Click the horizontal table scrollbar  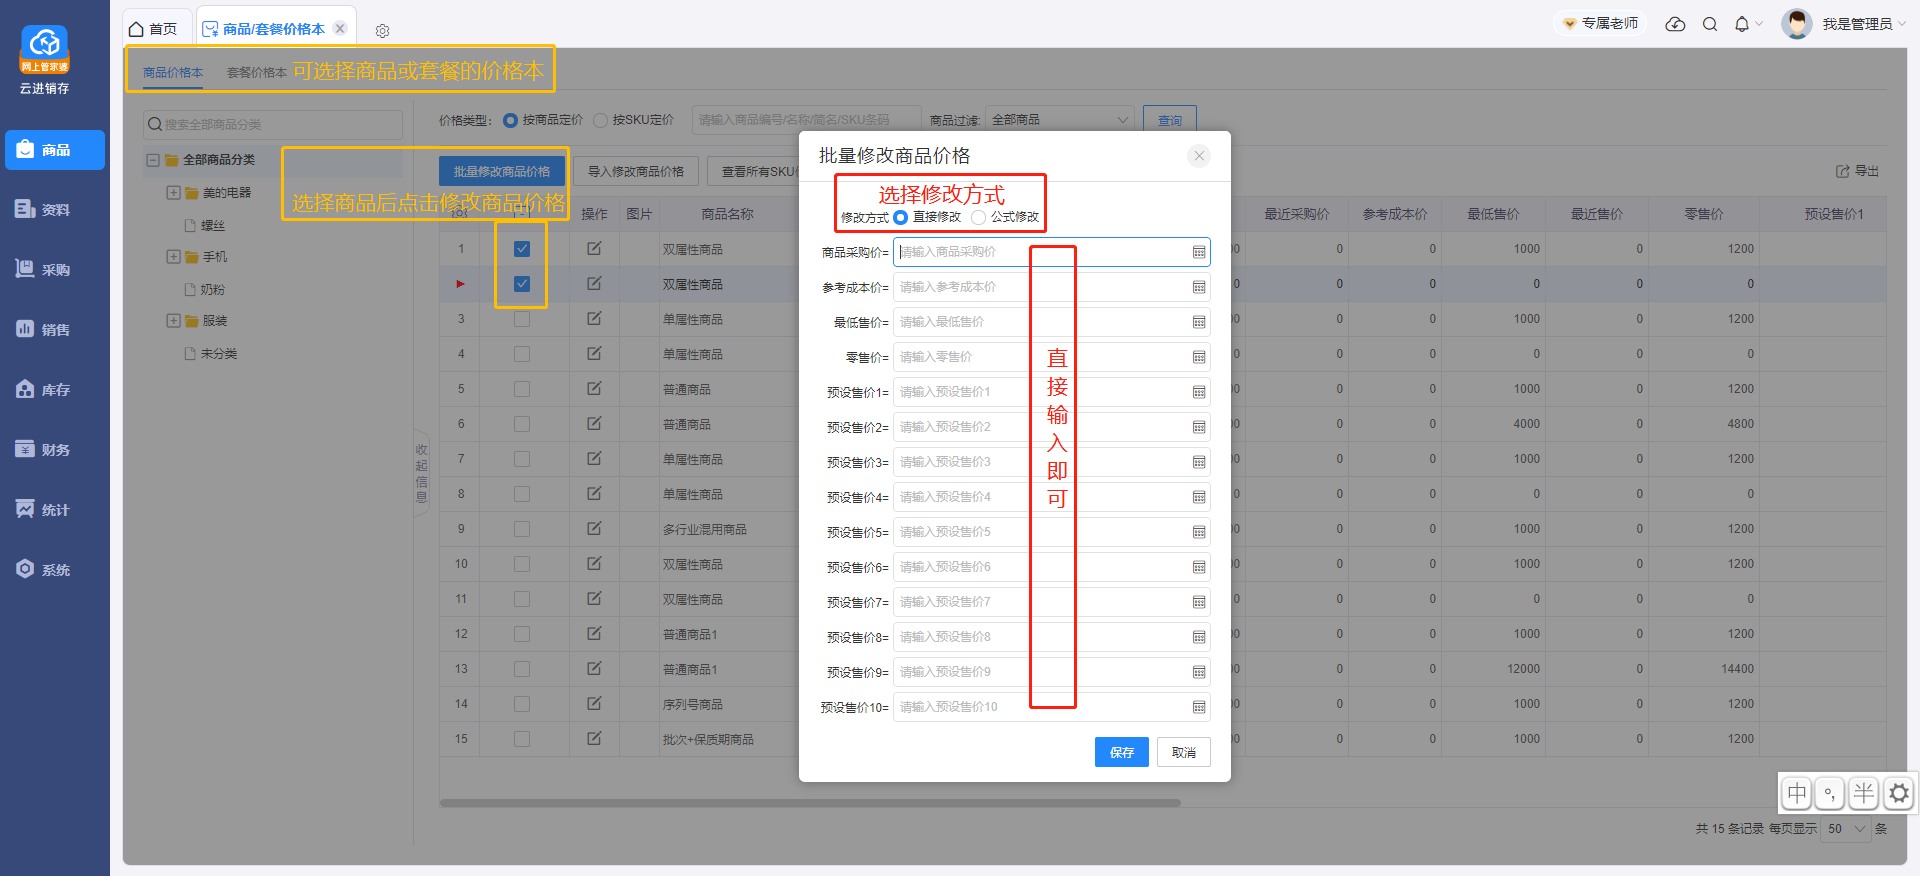coord(810,802)
